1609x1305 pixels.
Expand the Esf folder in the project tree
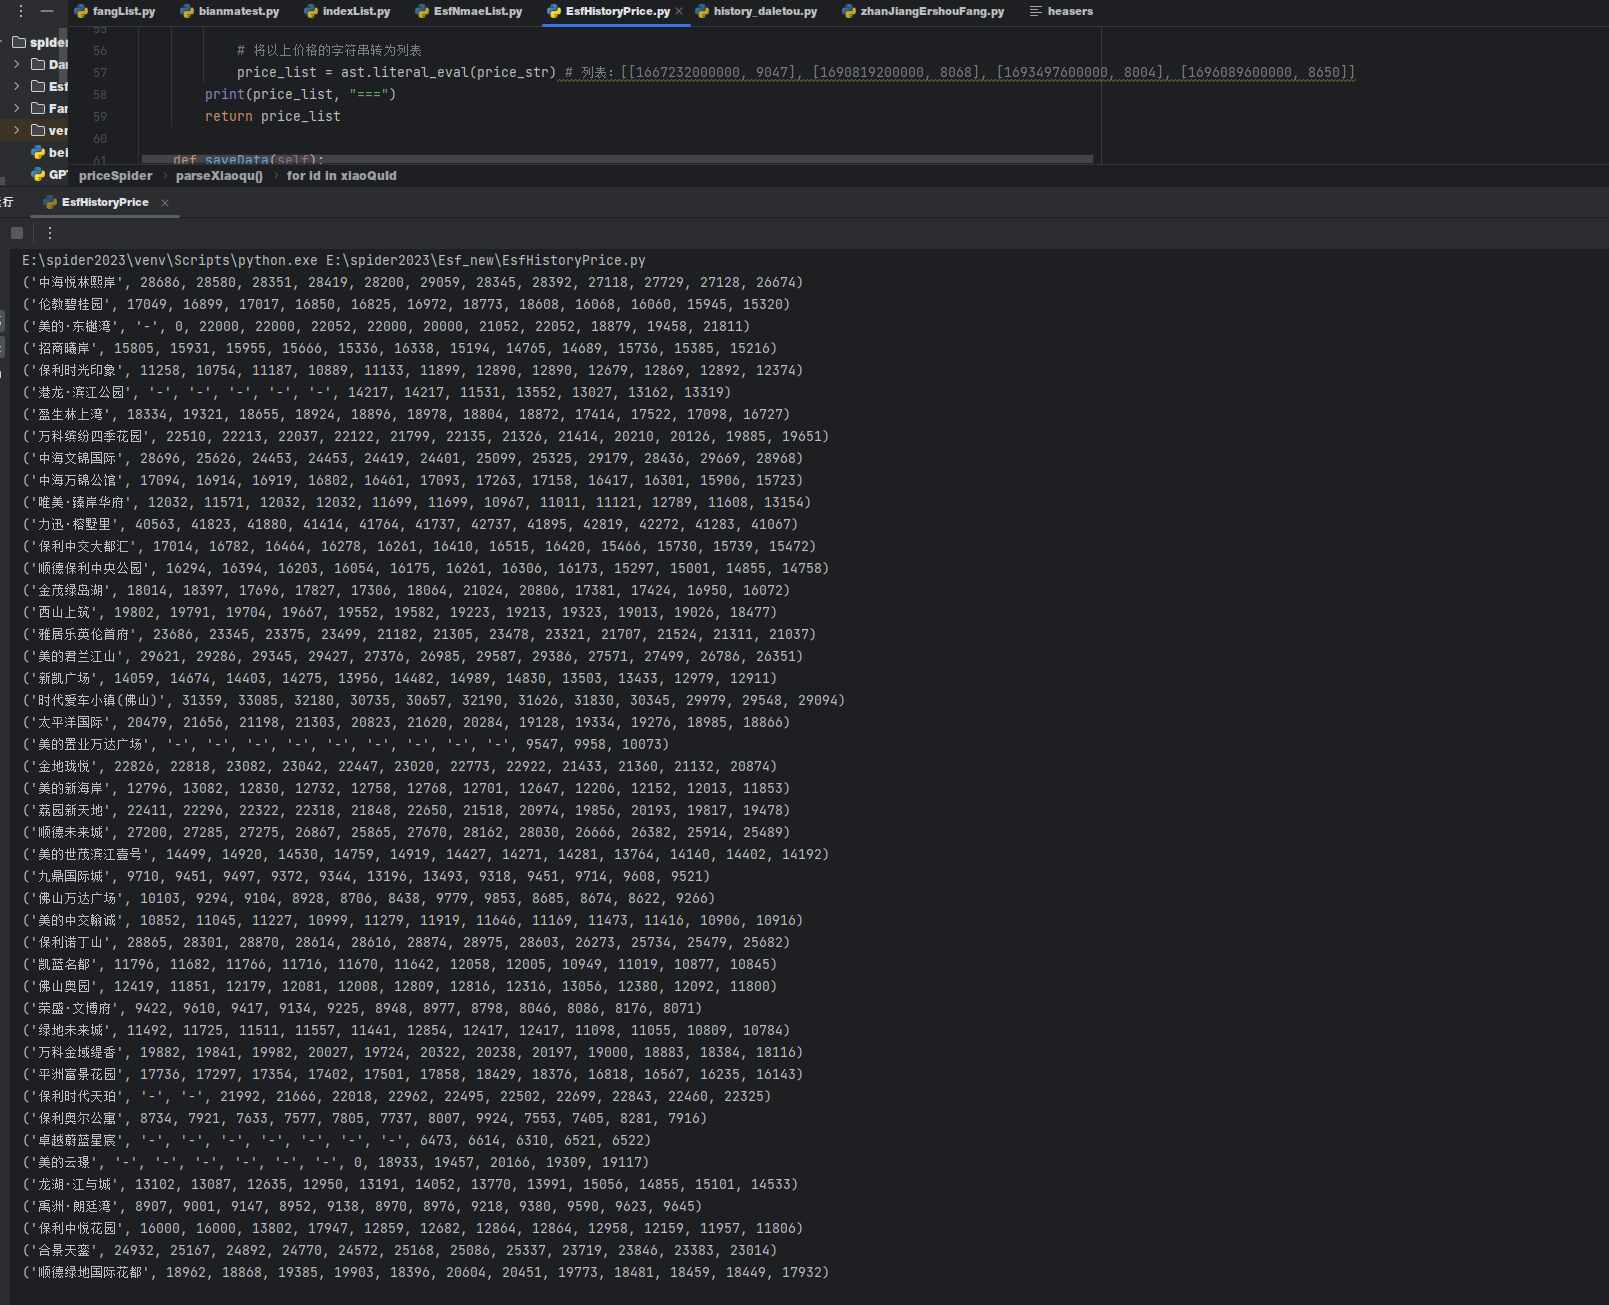tap(16, 86)
